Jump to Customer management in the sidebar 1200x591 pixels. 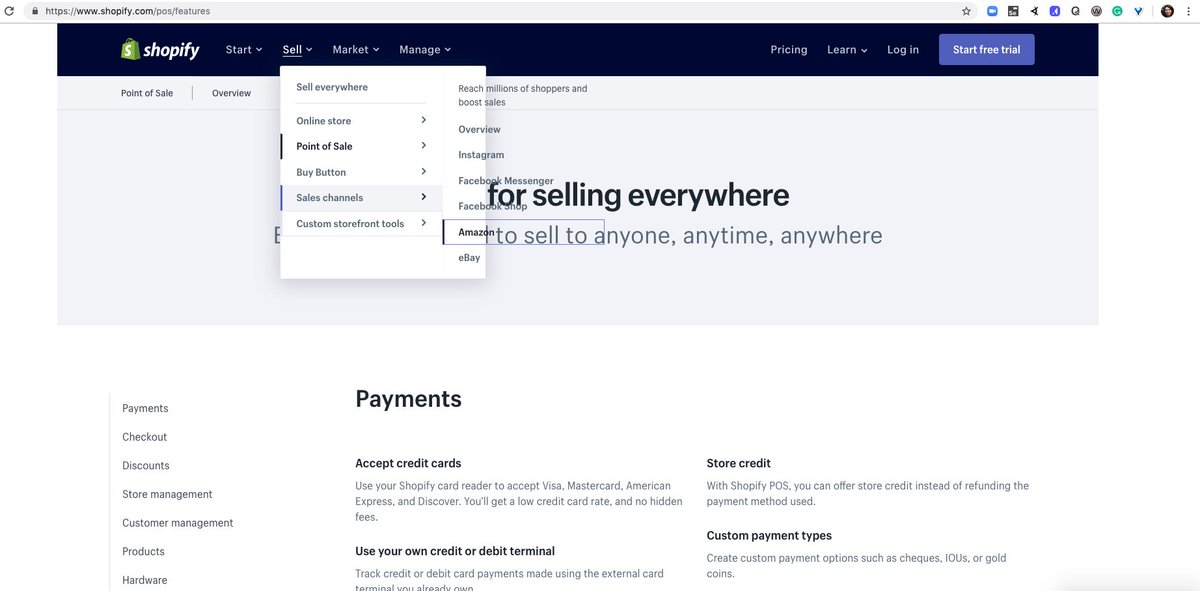pyautogui.click(x=177, y=523)
